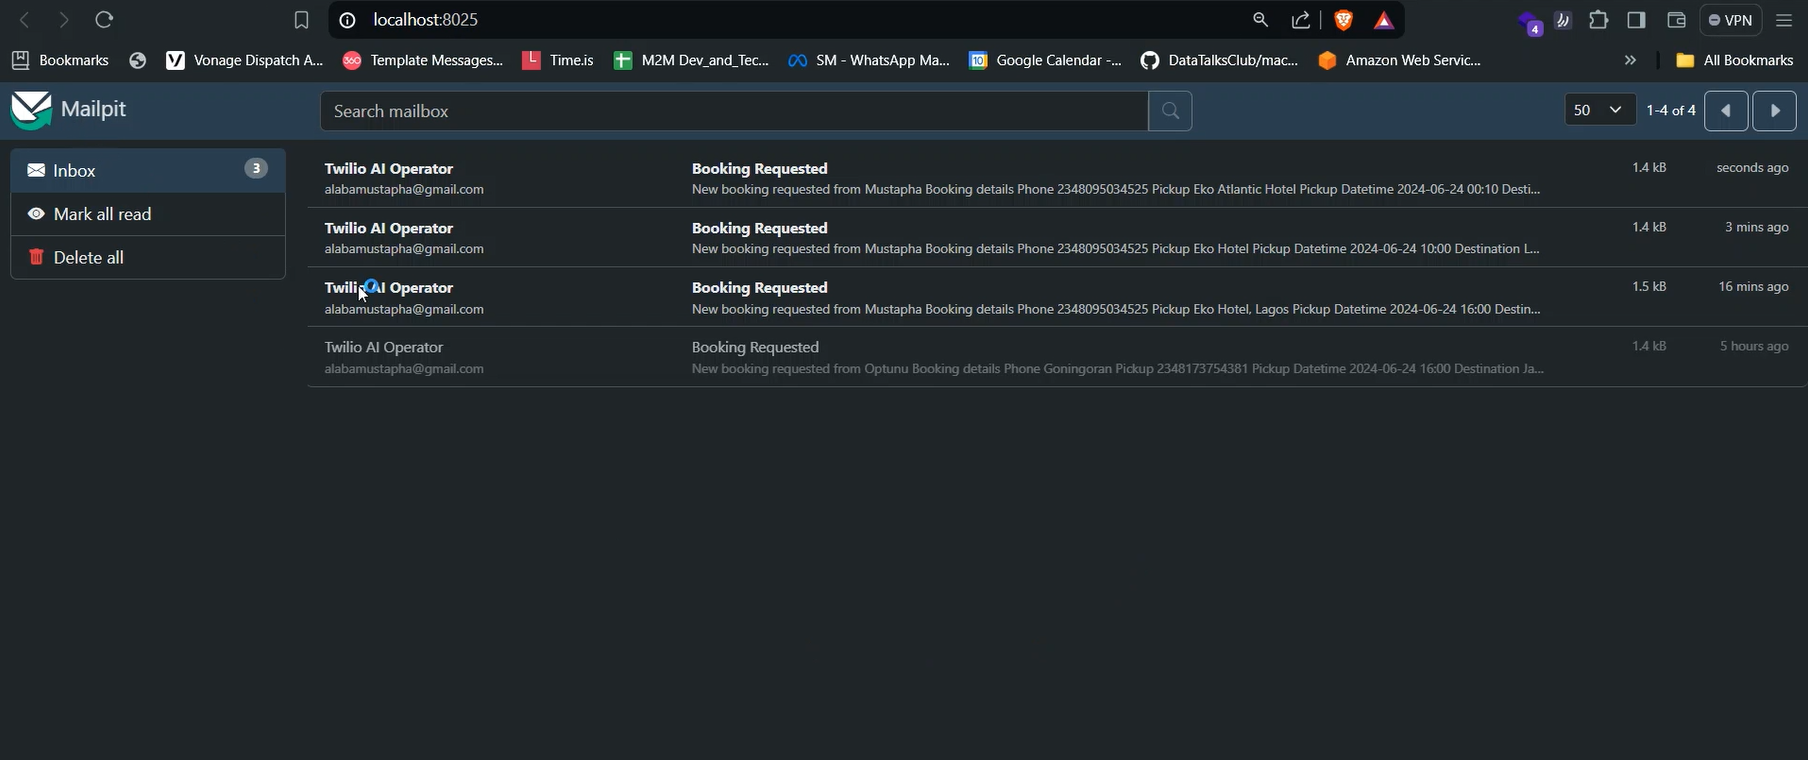Open the All Bookmarks folder

click(x=1735, y=61)
